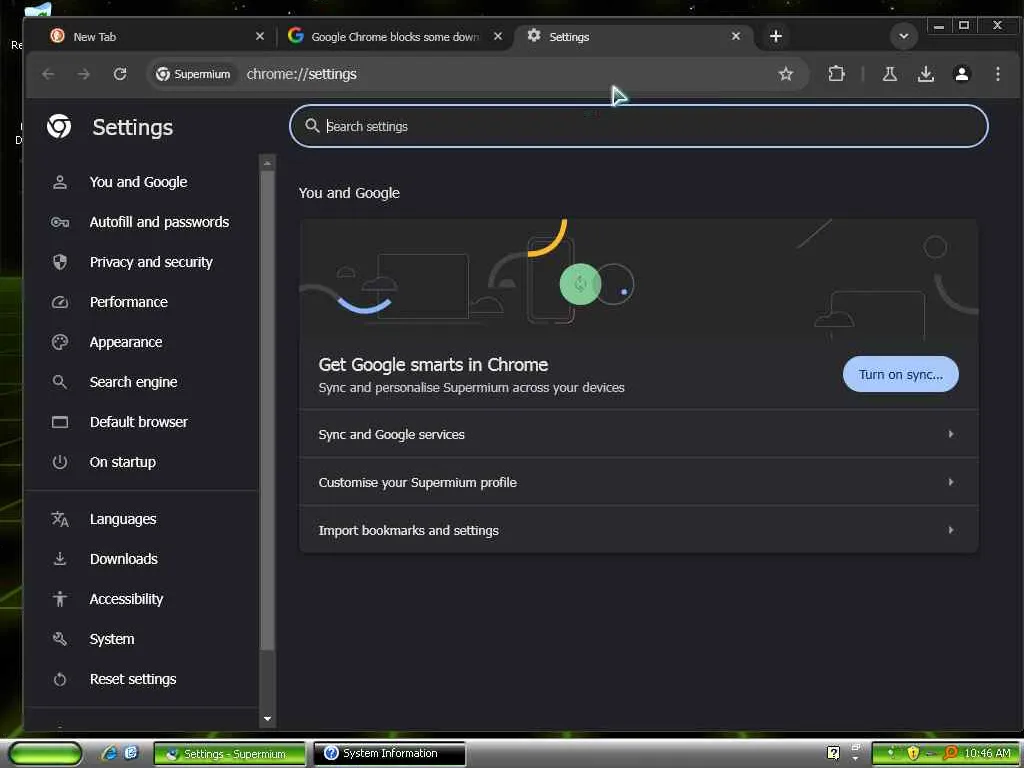Open the profile avatar icon

[x=961, y=74]
